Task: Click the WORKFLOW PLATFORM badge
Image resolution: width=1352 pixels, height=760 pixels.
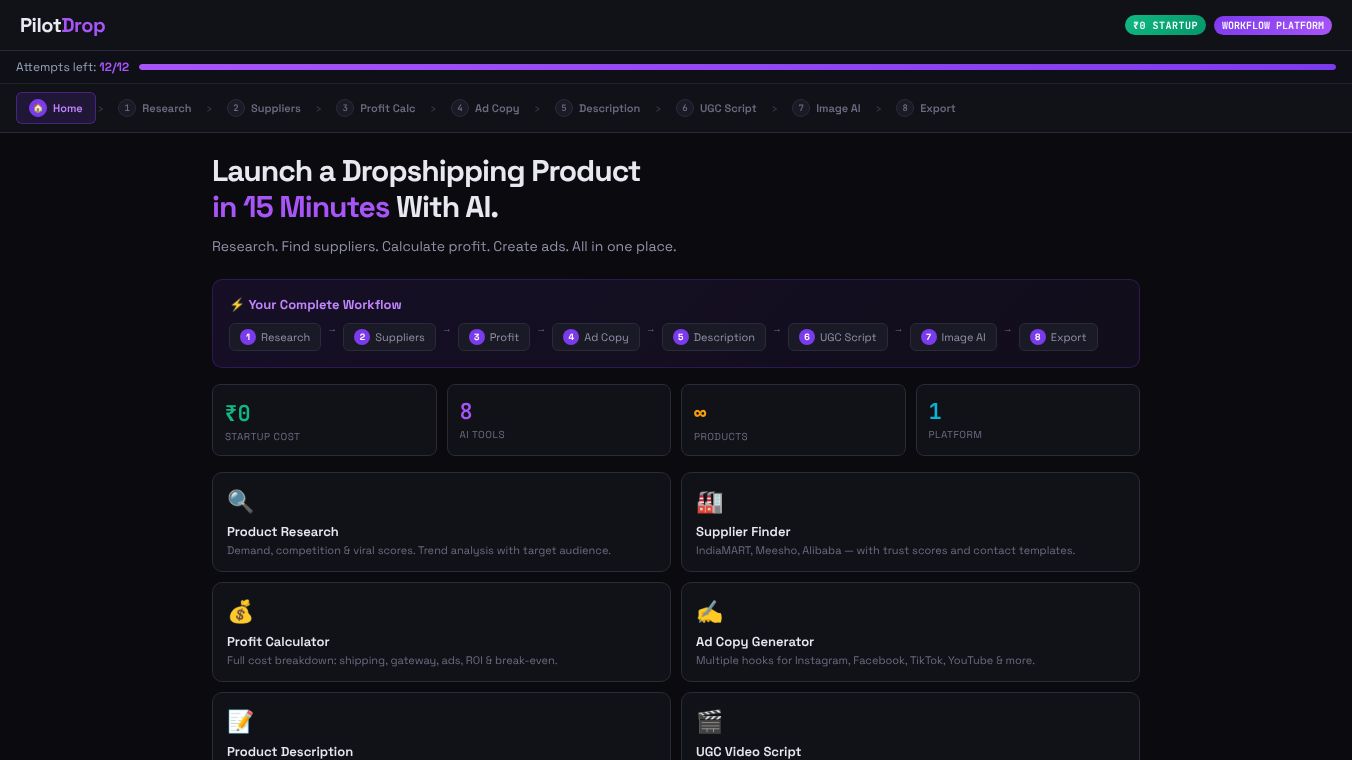Action: click(x=1272, y=25)
